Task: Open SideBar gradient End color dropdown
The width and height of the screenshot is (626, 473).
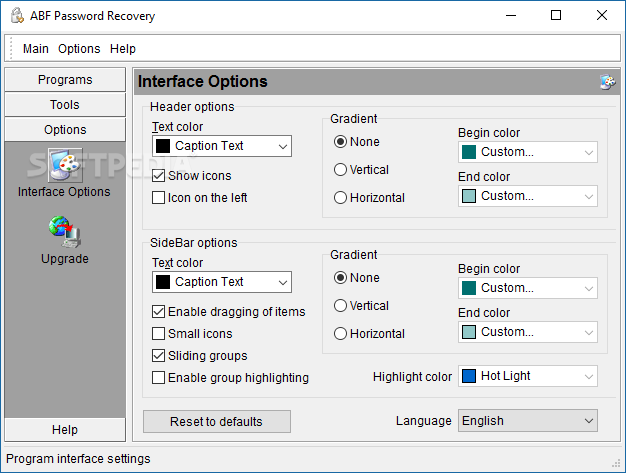Action: tap(528, 332)
